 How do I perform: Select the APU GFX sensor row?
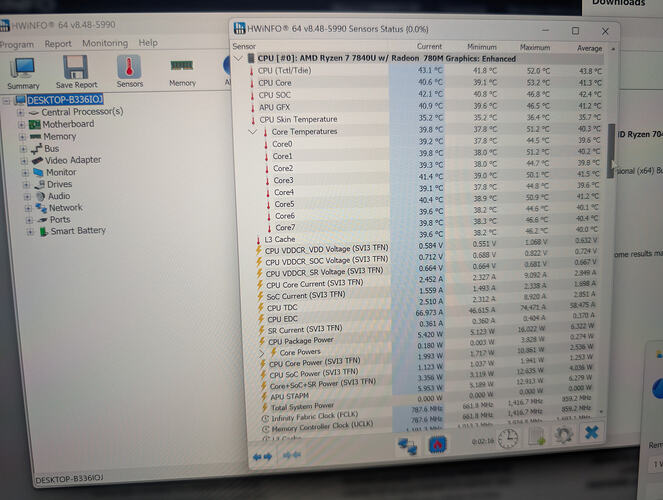click(426, 107)
